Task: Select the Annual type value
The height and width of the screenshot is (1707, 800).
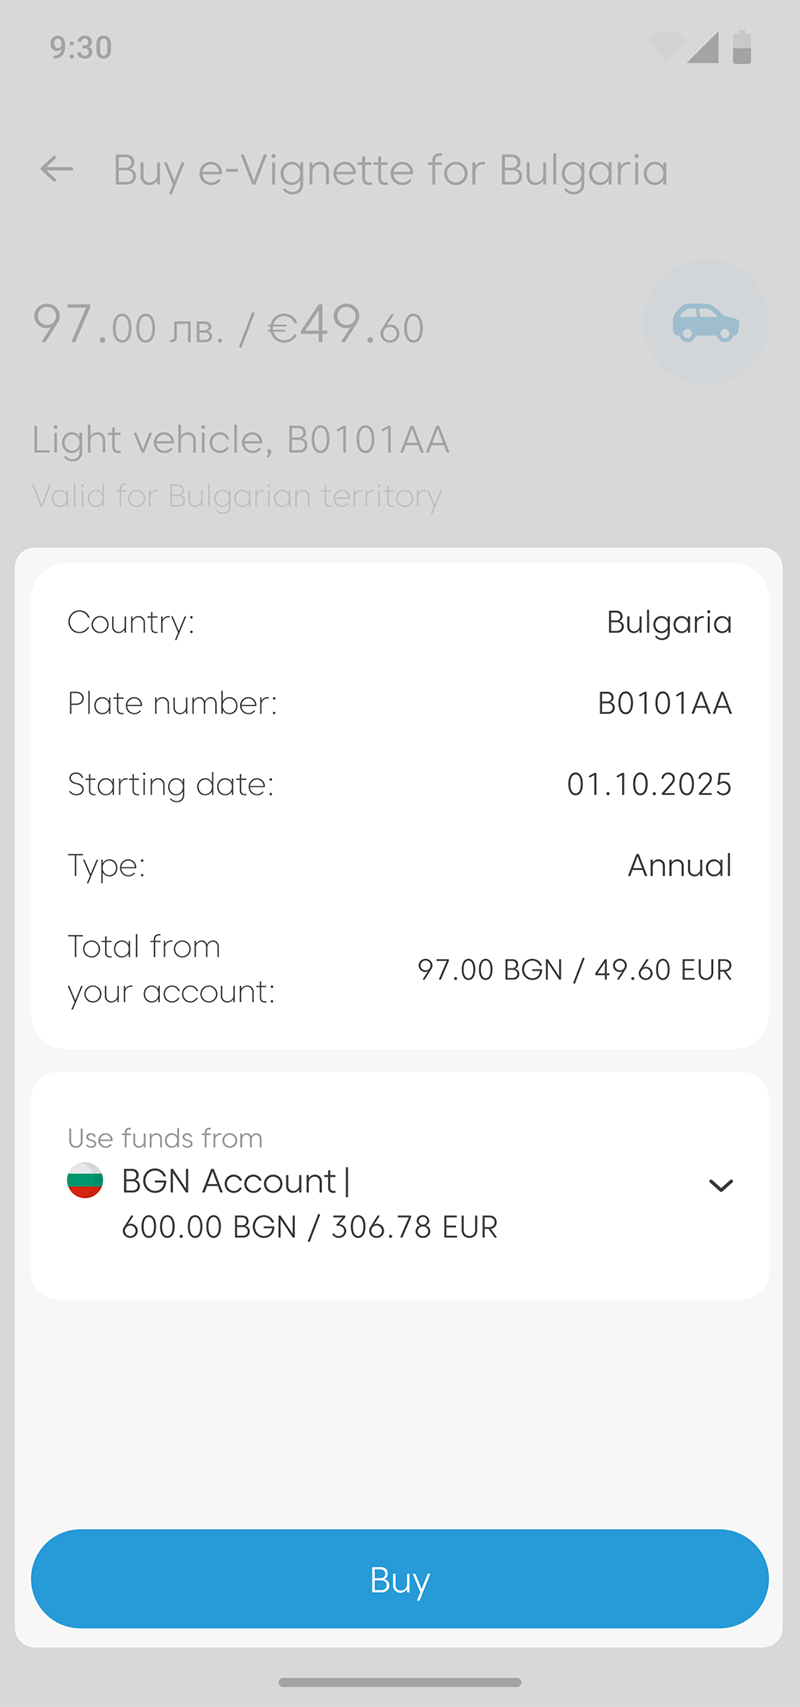Action: coord(679,865)
